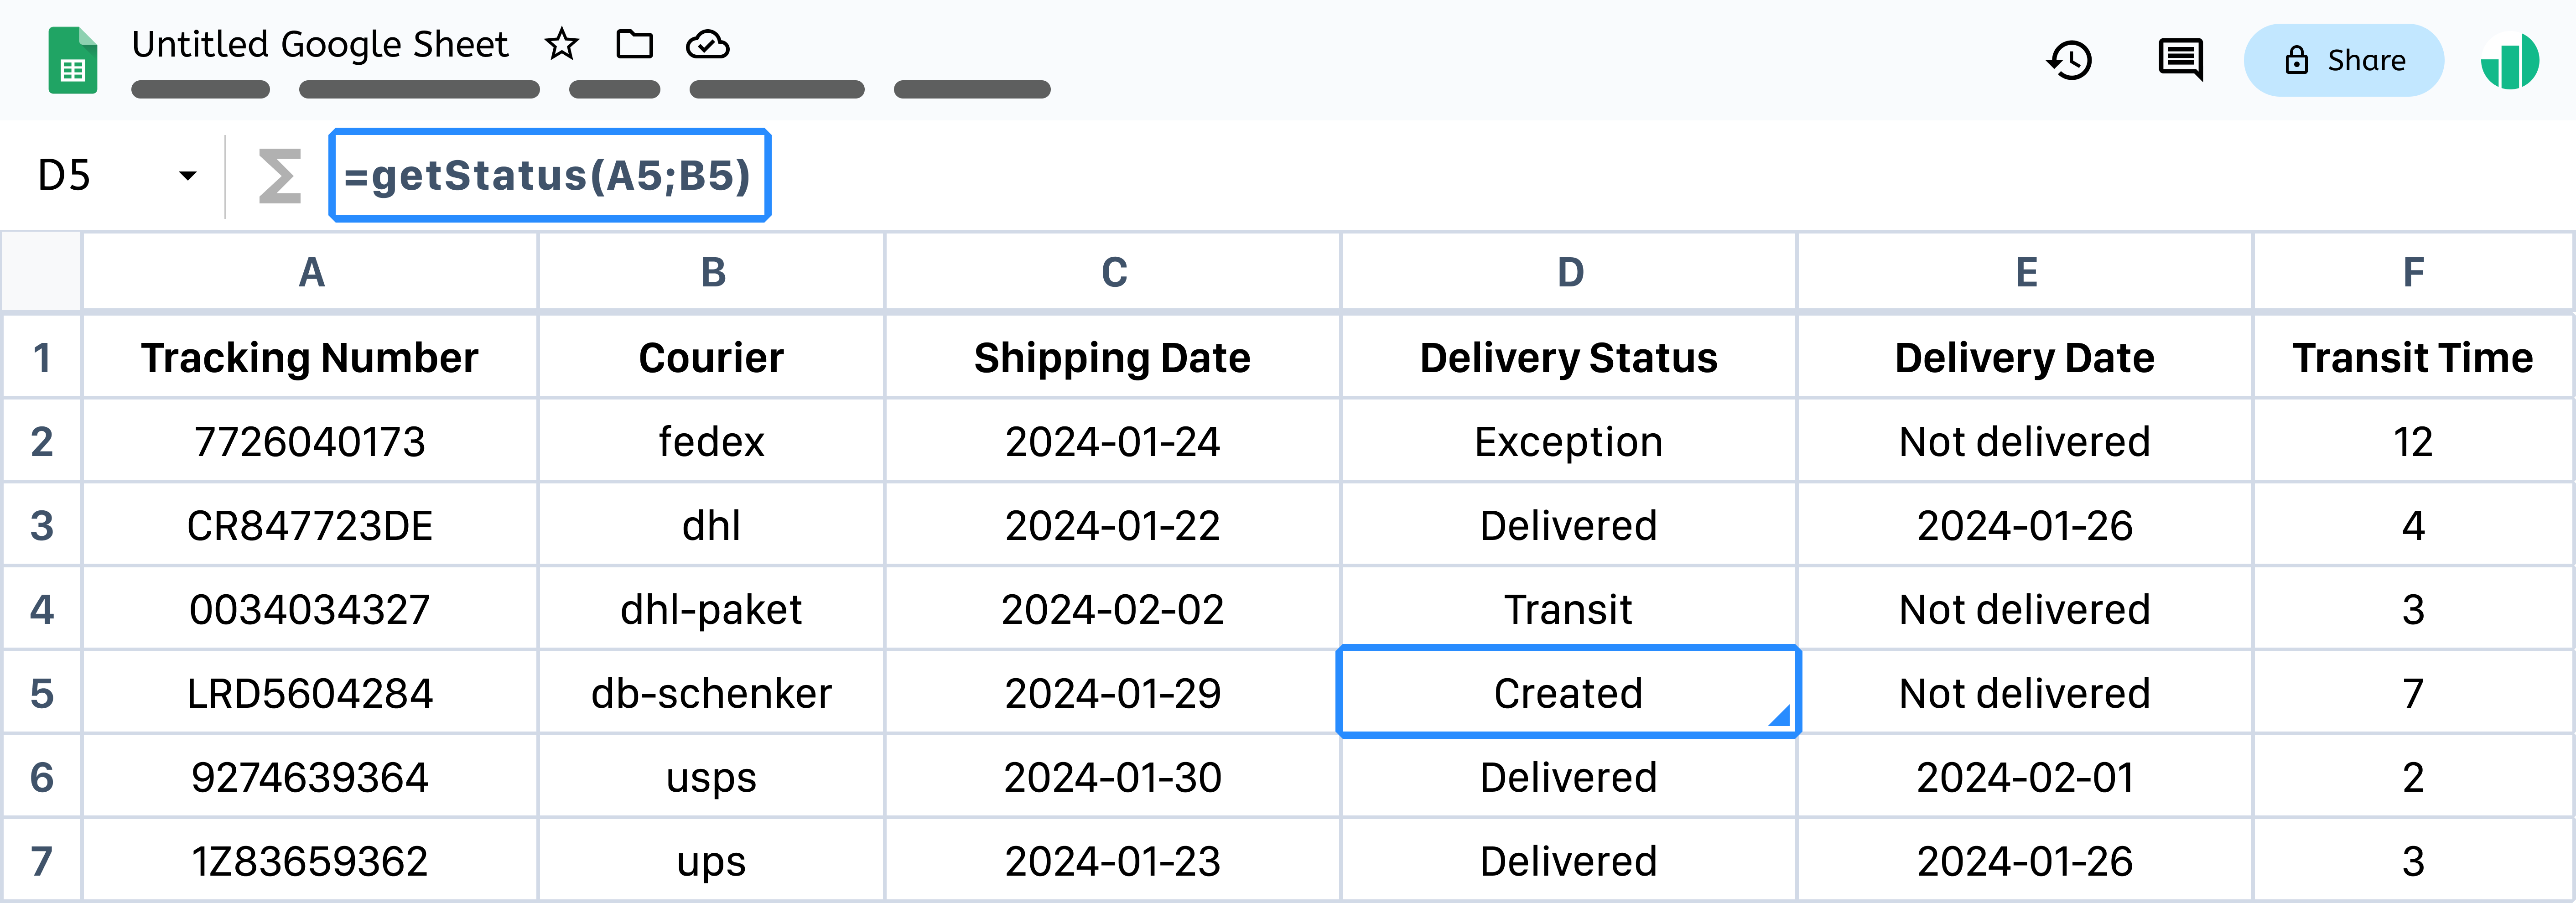Select column A header

(311, 272)
